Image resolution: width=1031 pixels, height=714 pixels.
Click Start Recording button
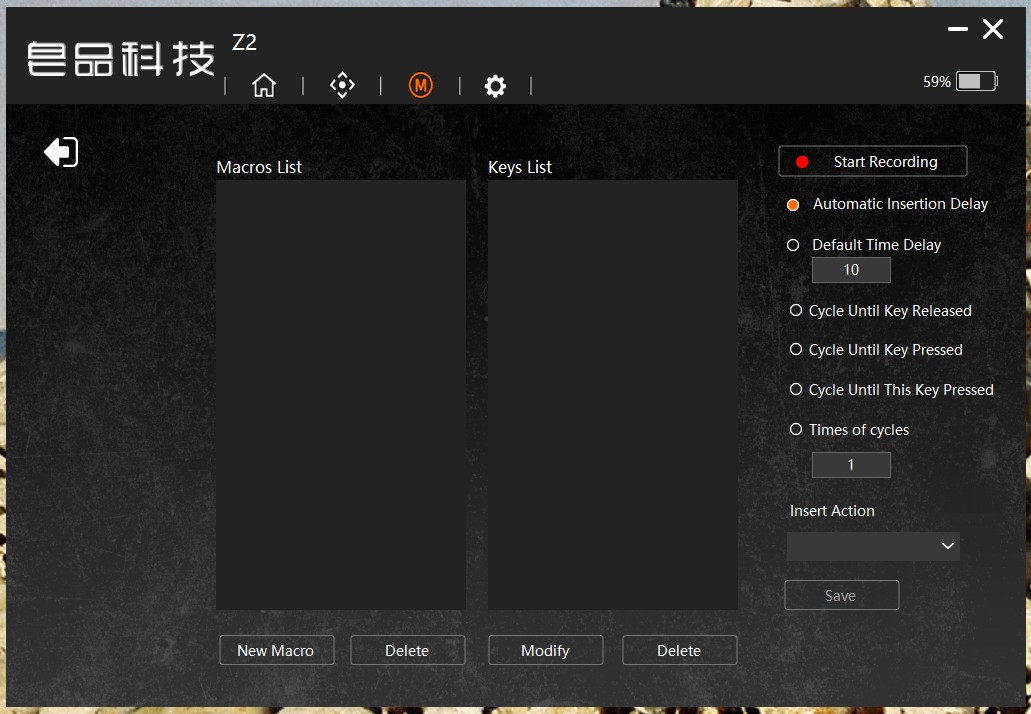tap(873, 161)
